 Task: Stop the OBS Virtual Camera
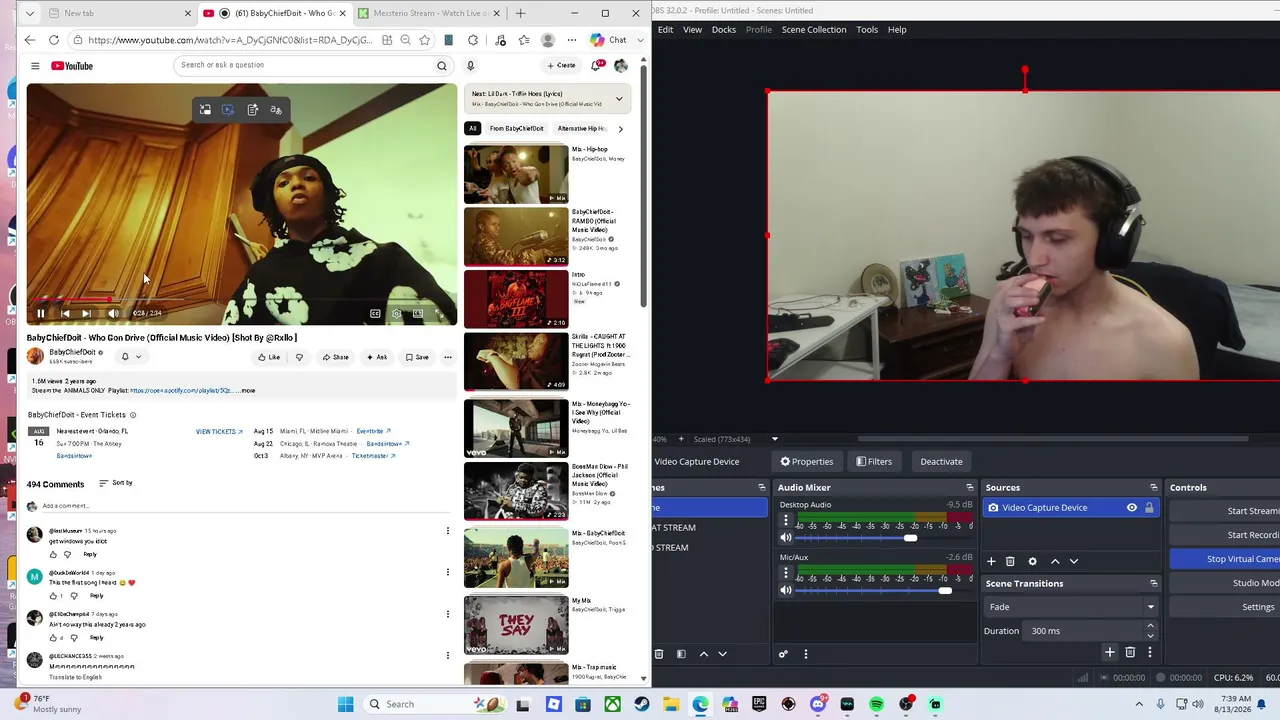[1225, 559]
